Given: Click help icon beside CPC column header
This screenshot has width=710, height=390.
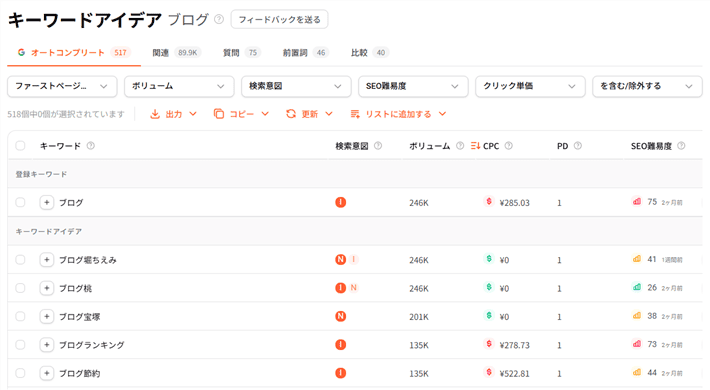Looking at the screenshot, I should point(509,146).
